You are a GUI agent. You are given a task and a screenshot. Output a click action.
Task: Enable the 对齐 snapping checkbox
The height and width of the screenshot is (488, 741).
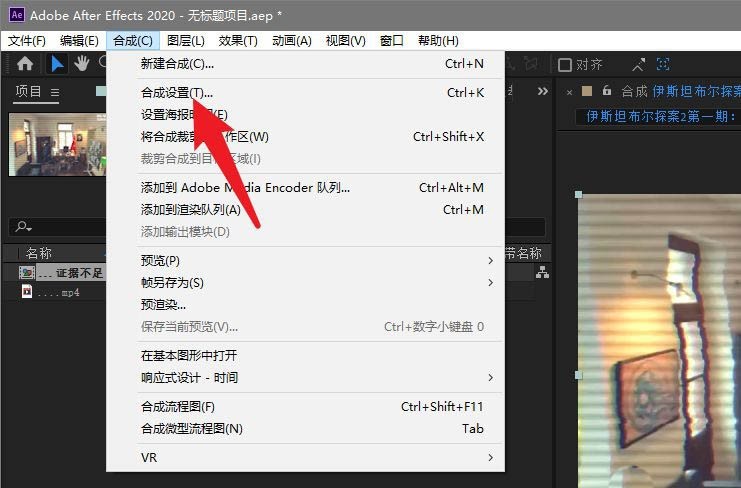[565, 65]
